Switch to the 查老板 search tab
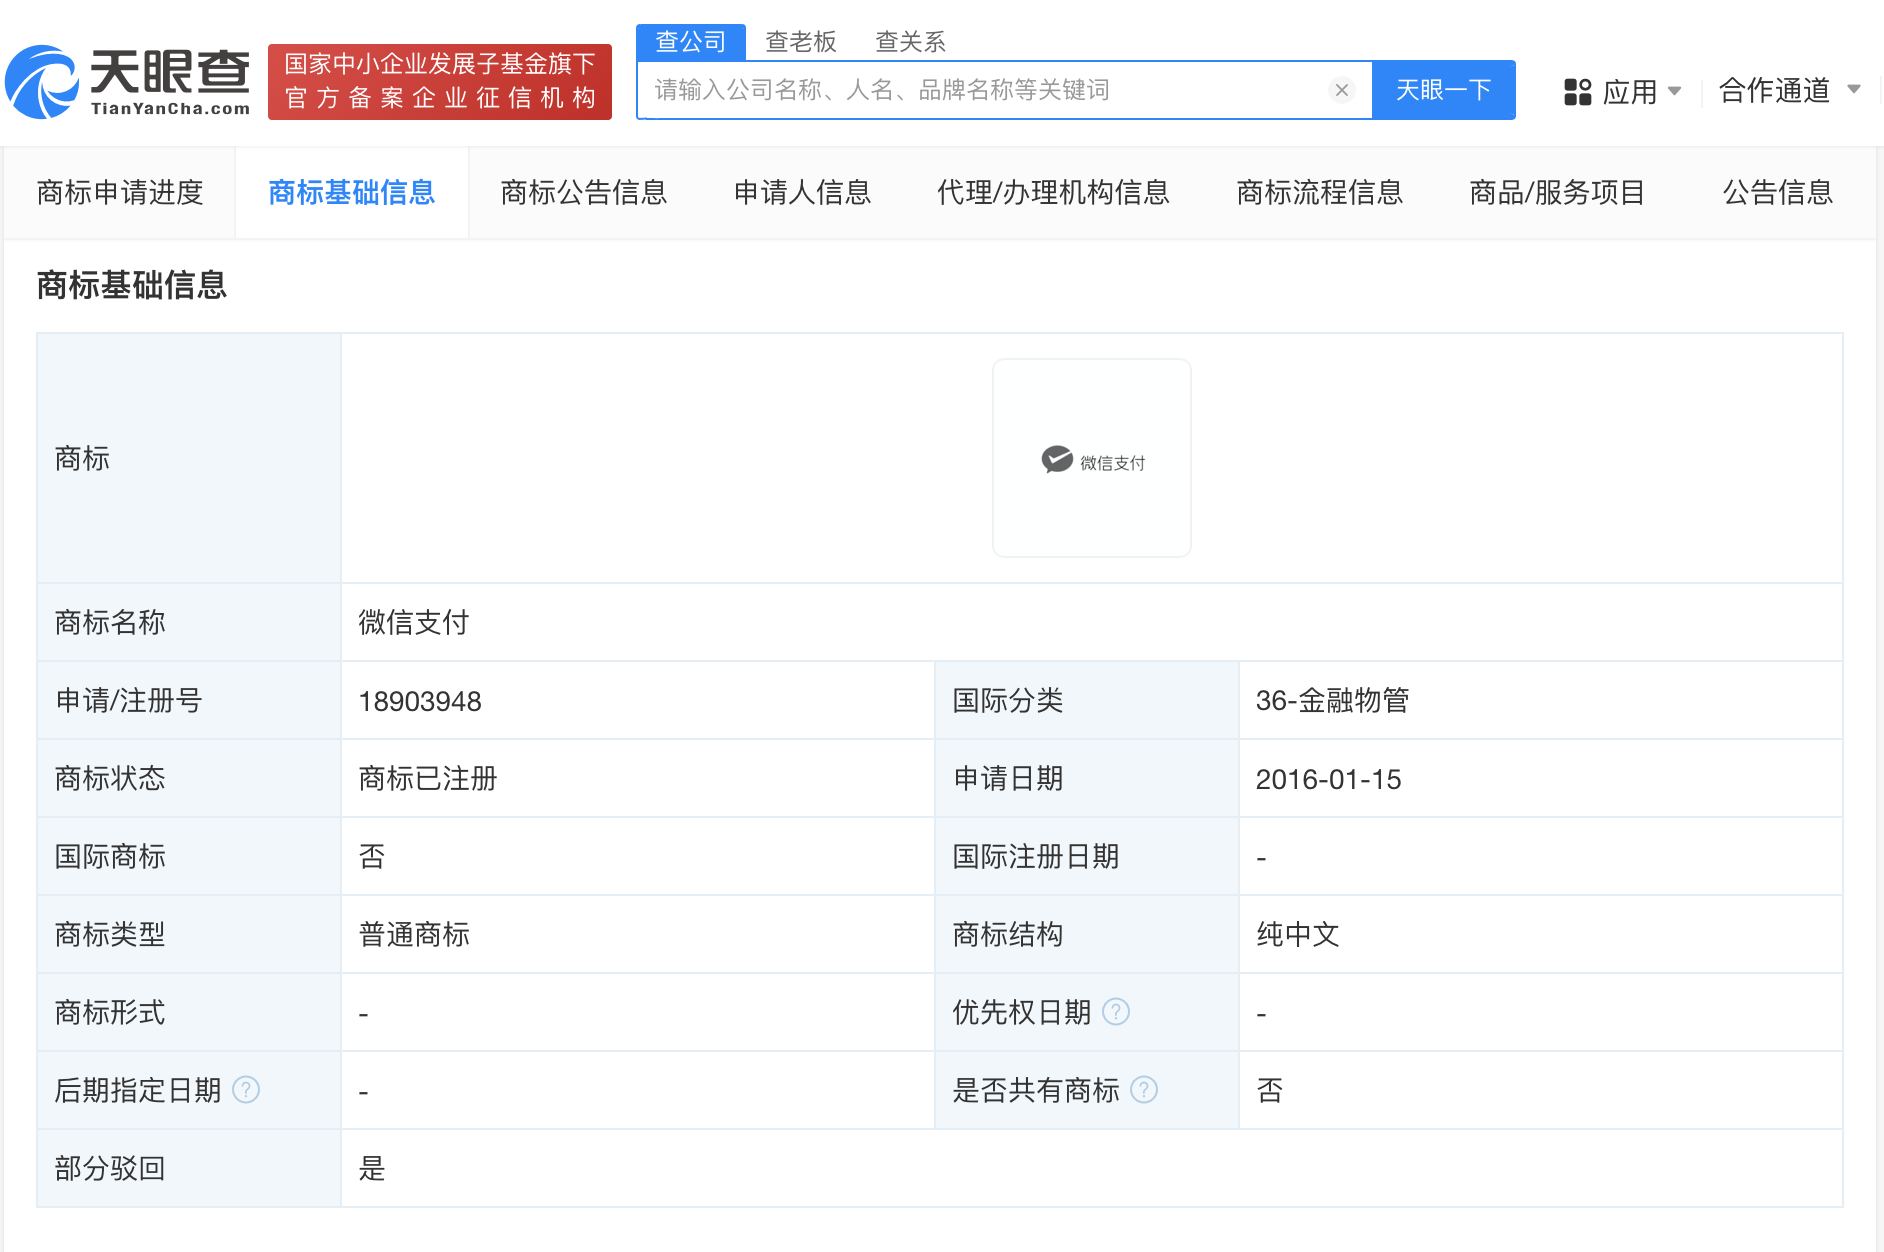1884x1252 pixels. click(800, 42)
